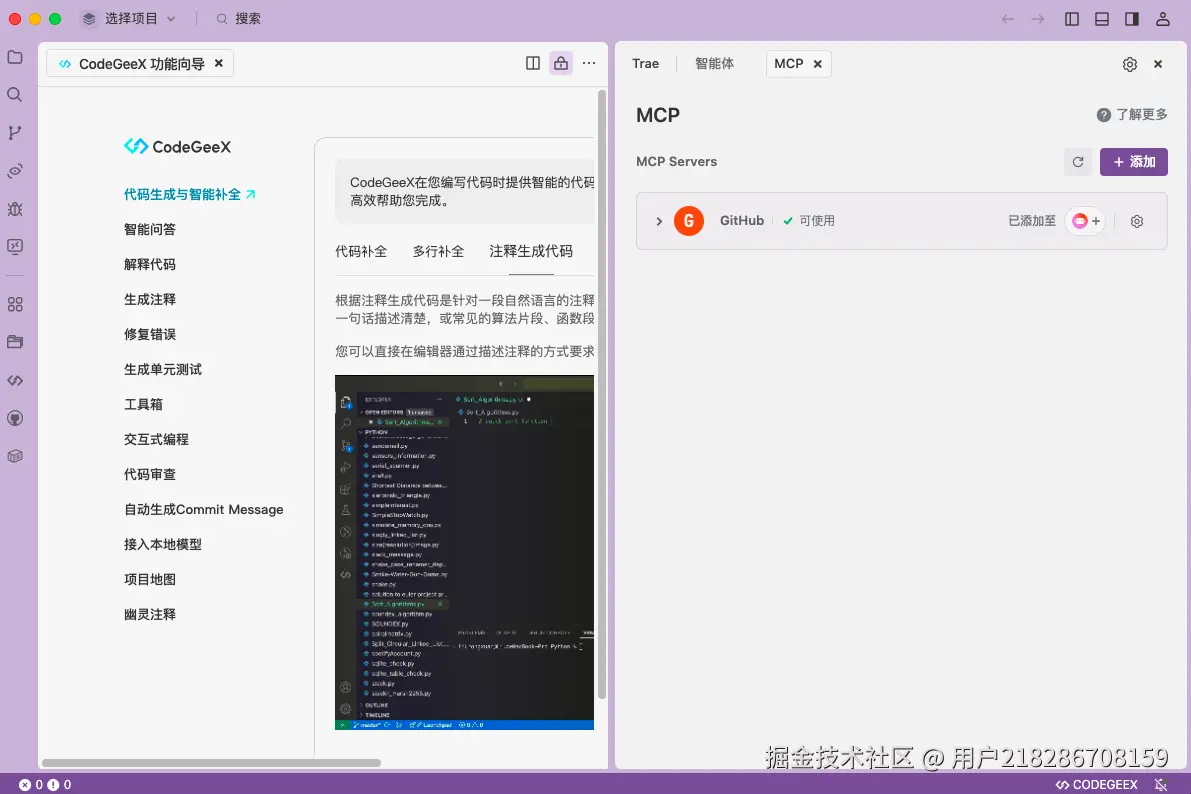Select the MCP tab
The image size is (1191, 794).
(x=788, y=64)
